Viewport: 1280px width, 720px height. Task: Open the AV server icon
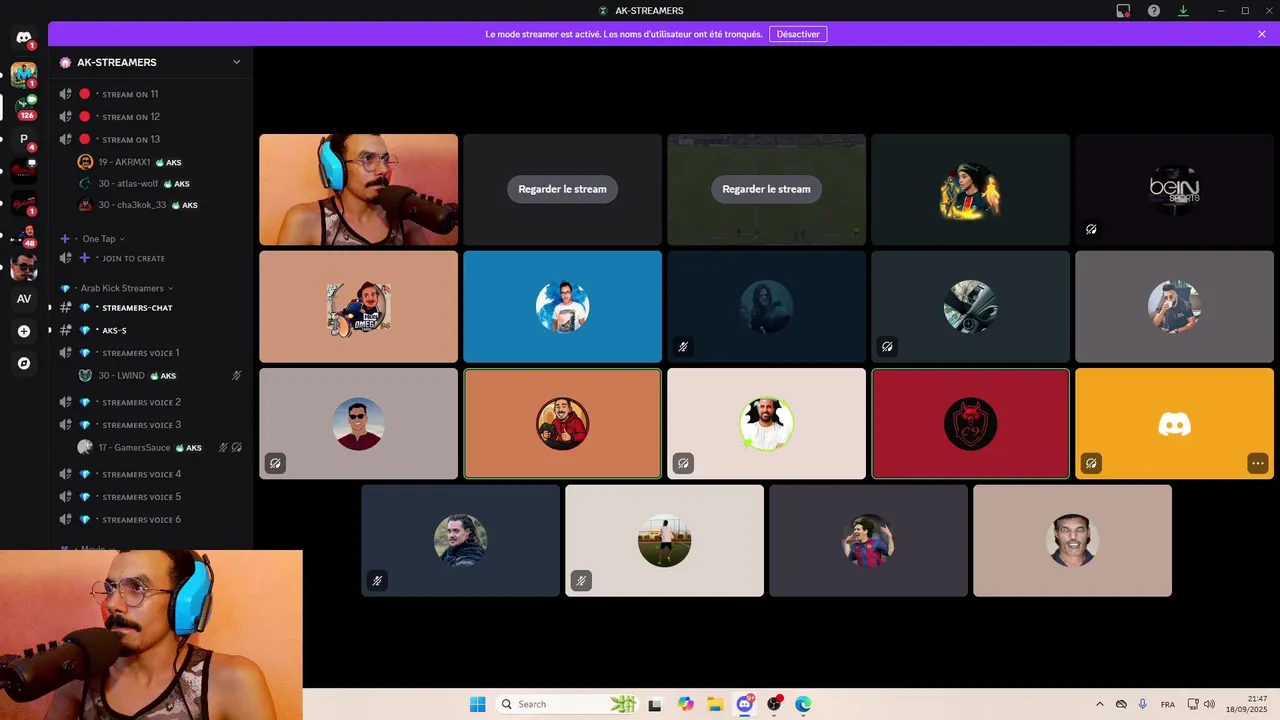point(24,299)
